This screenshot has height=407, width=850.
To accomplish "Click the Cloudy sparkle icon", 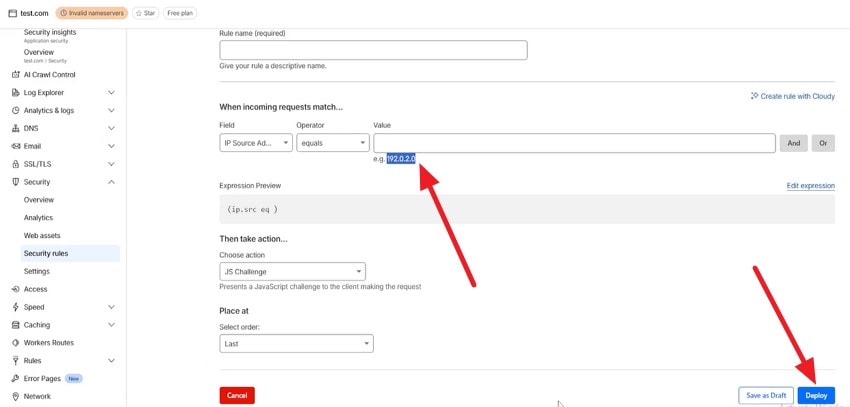I will tap(754, 96).
